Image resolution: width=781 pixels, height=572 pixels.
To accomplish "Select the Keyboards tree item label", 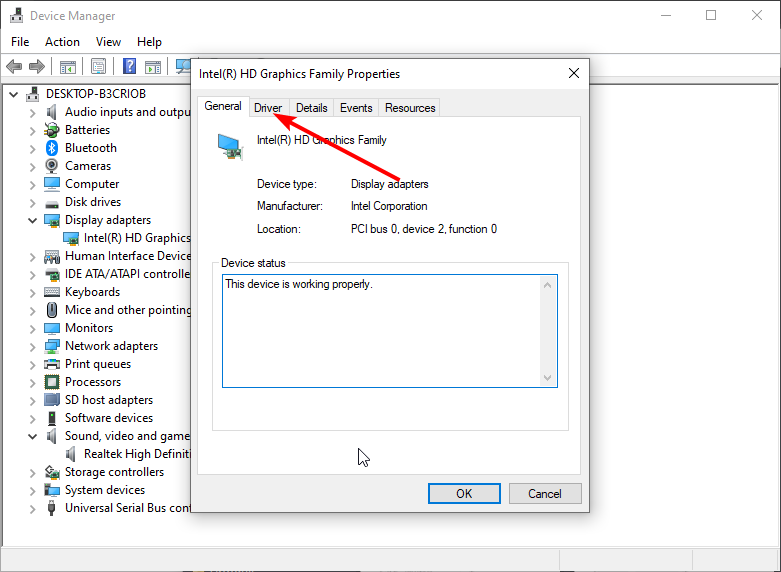I will (93, 292).
